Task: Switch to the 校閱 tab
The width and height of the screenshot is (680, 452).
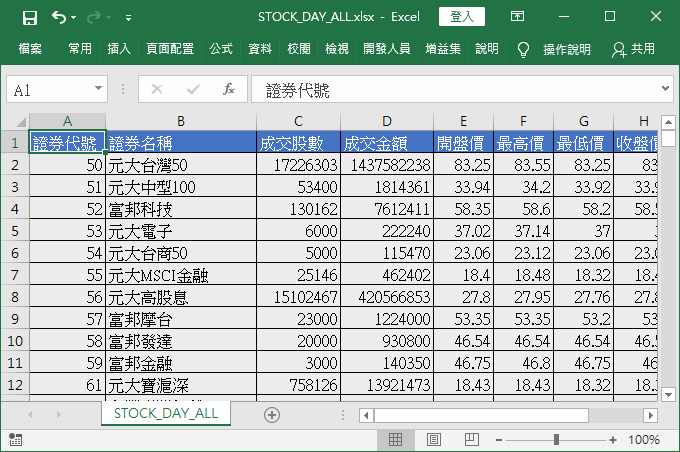Action: pos(299,49)
